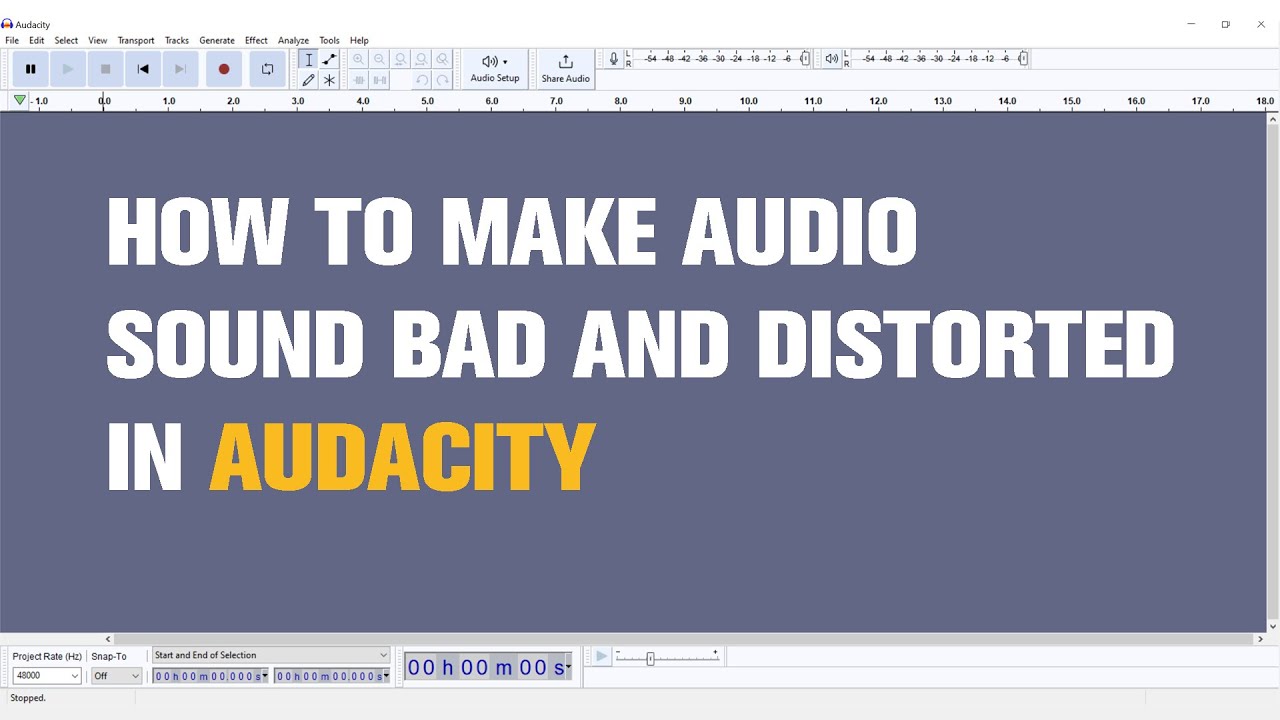The width and height of the screenshot is (1280, 720).
Task: Open the audio position time format arrow
Action: [569, 667]
